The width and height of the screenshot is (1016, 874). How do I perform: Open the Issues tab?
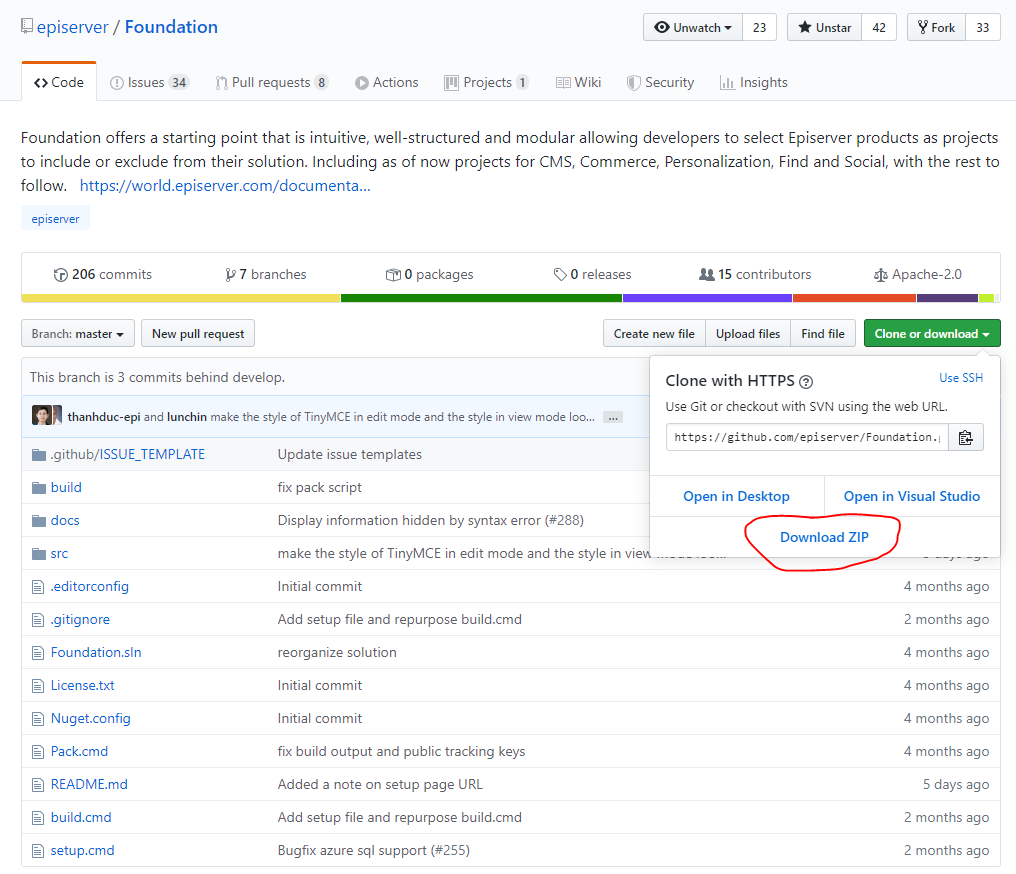(x=148, y=82)
